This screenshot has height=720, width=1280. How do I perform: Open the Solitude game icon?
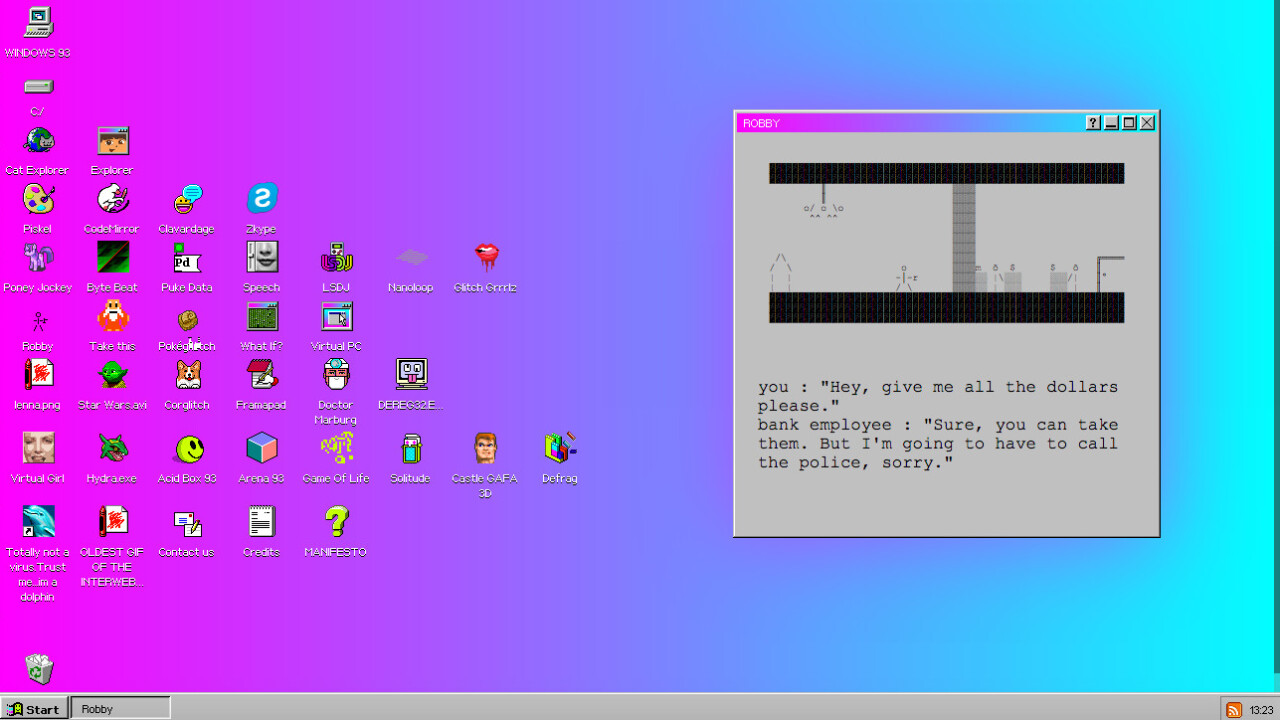(x=410, y=449)
